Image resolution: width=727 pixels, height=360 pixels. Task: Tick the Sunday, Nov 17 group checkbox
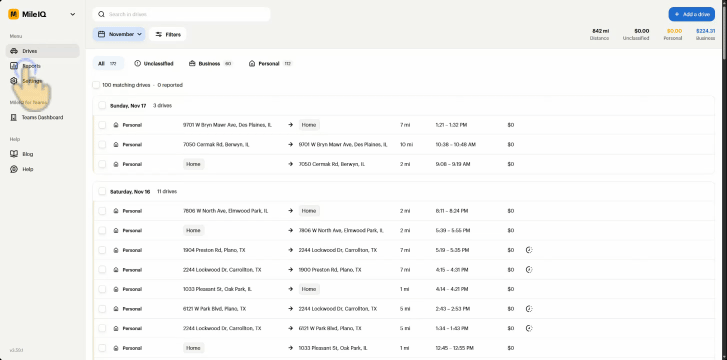coord(102,106)
